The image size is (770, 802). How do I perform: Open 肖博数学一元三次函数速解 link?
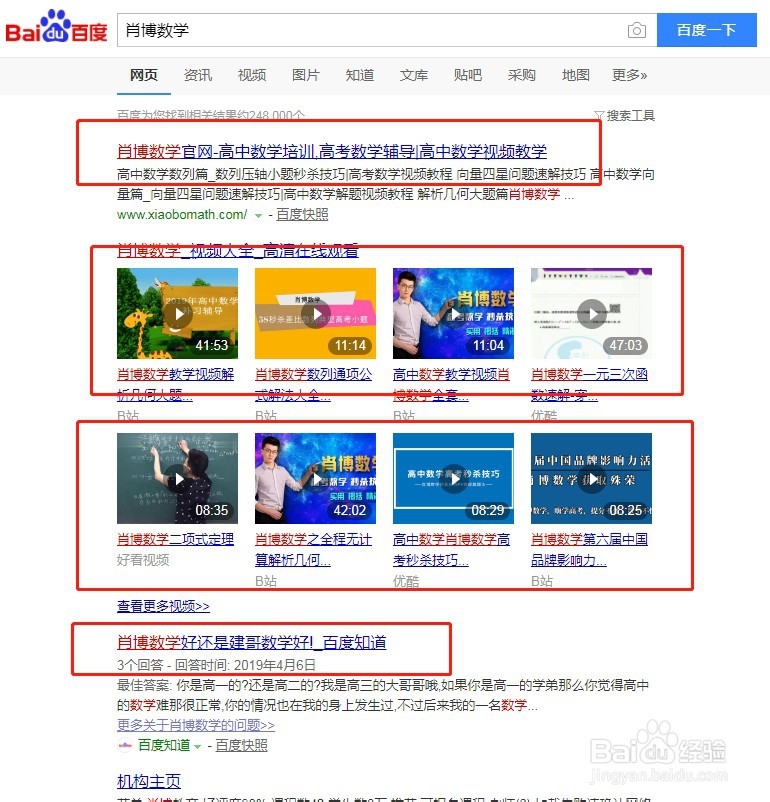pyautogui.click(x=589, y=385)
